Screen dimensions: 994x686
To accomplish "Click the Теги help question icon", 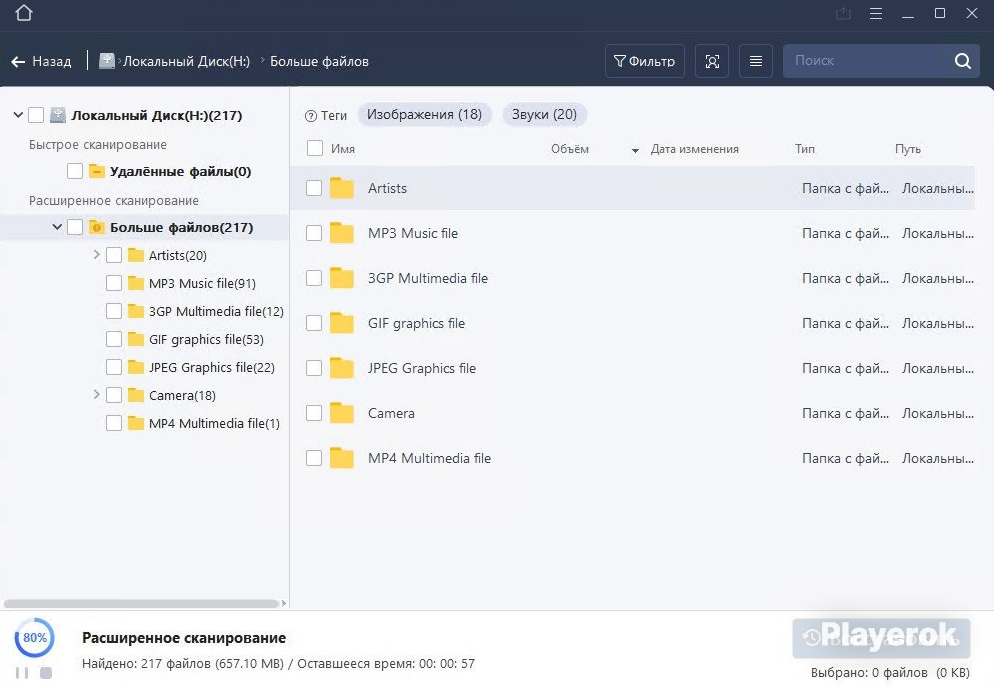I will 311,116.
